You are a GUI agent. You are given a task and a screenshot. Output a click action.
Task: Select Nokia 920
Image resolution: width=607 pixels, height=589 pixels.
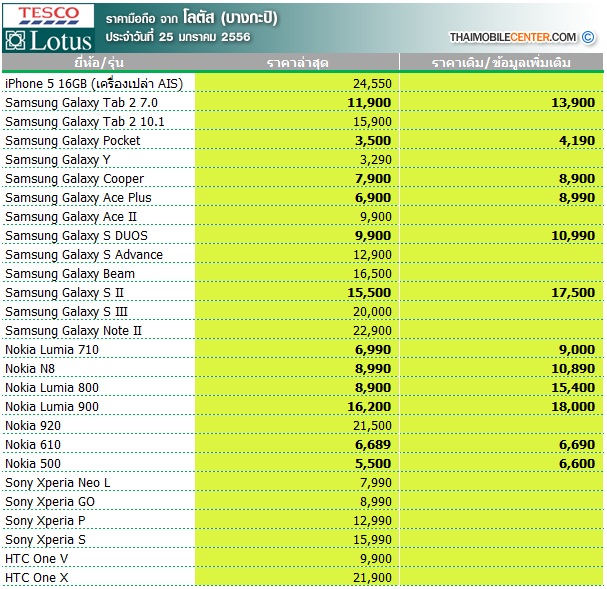pos(33,425)
